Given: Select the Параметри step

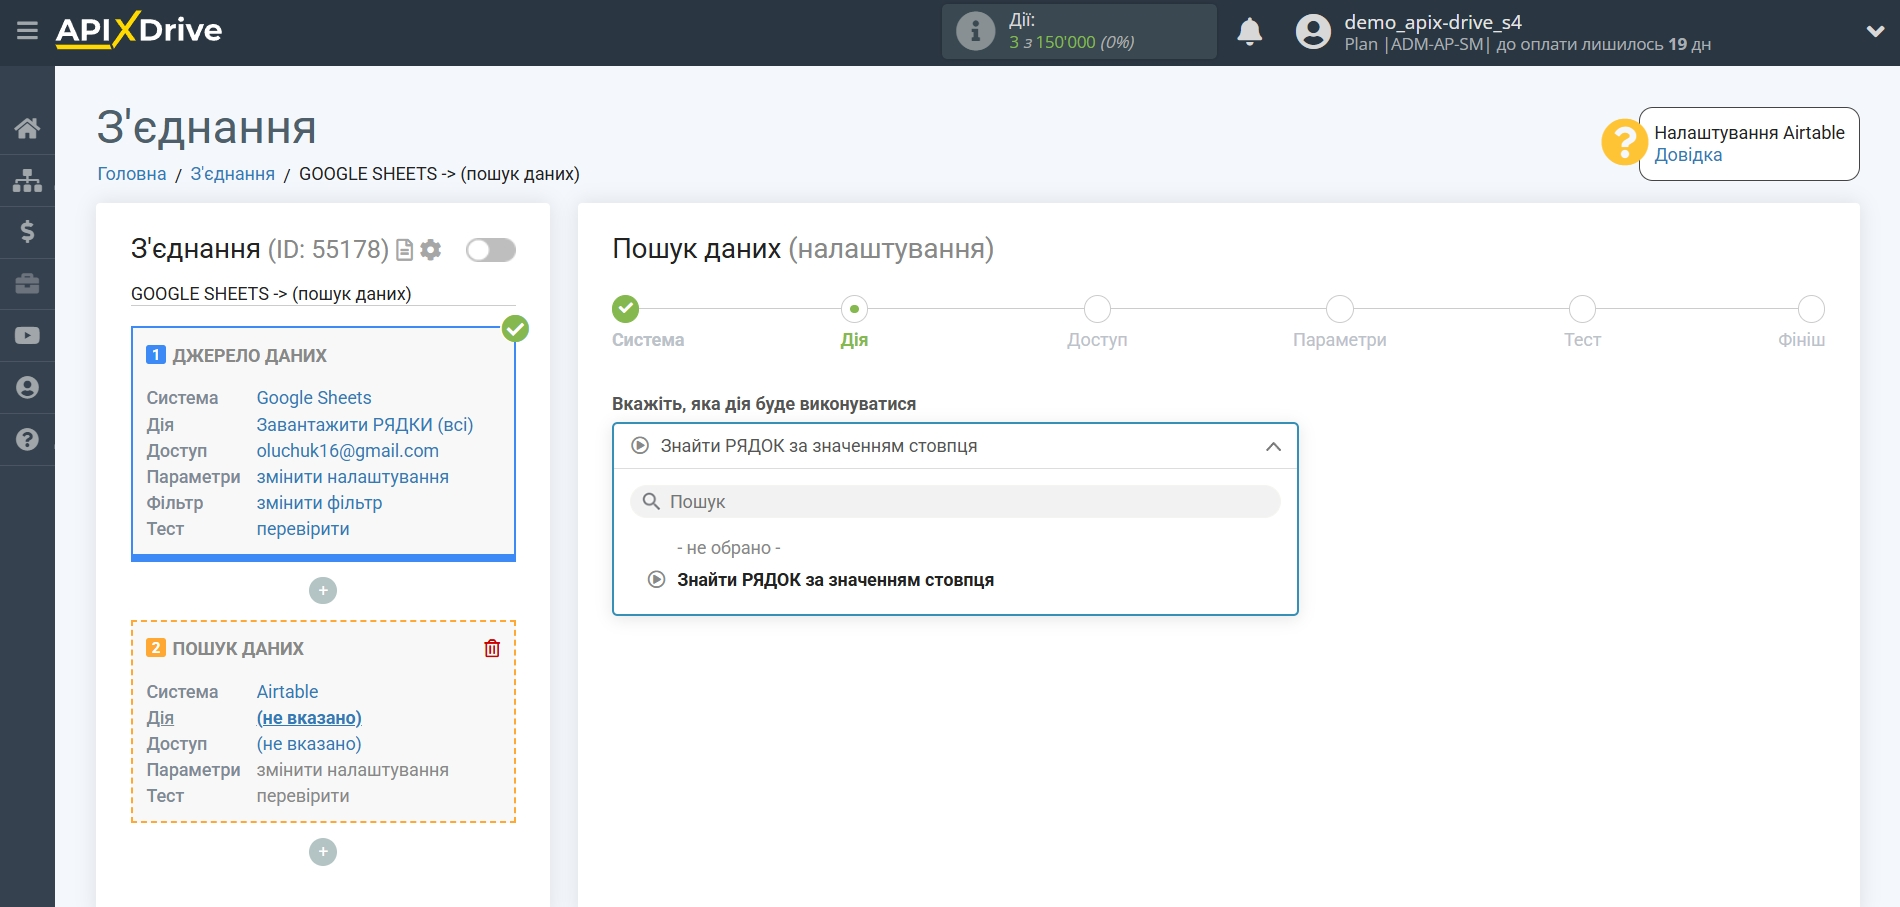Looking at the screenshot, I should pyautogui.click(x=1340, y=309).
